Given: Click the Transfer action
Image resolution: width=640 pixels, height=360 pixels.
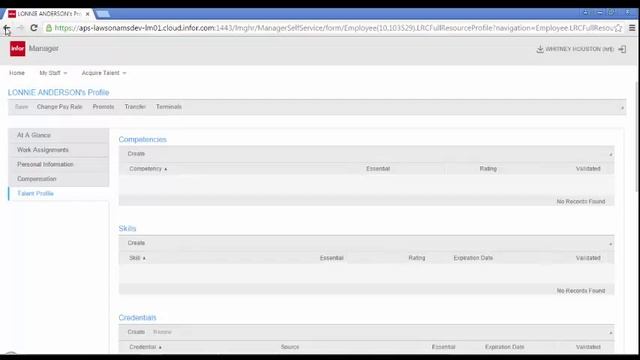Looking at the screenshot, I should (135, 107).
